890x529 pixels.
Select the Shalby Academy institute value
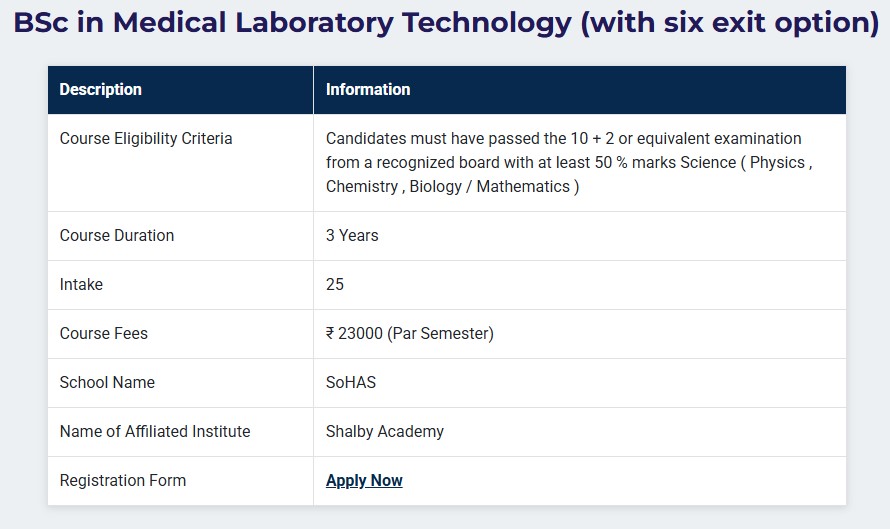[385, 432]
